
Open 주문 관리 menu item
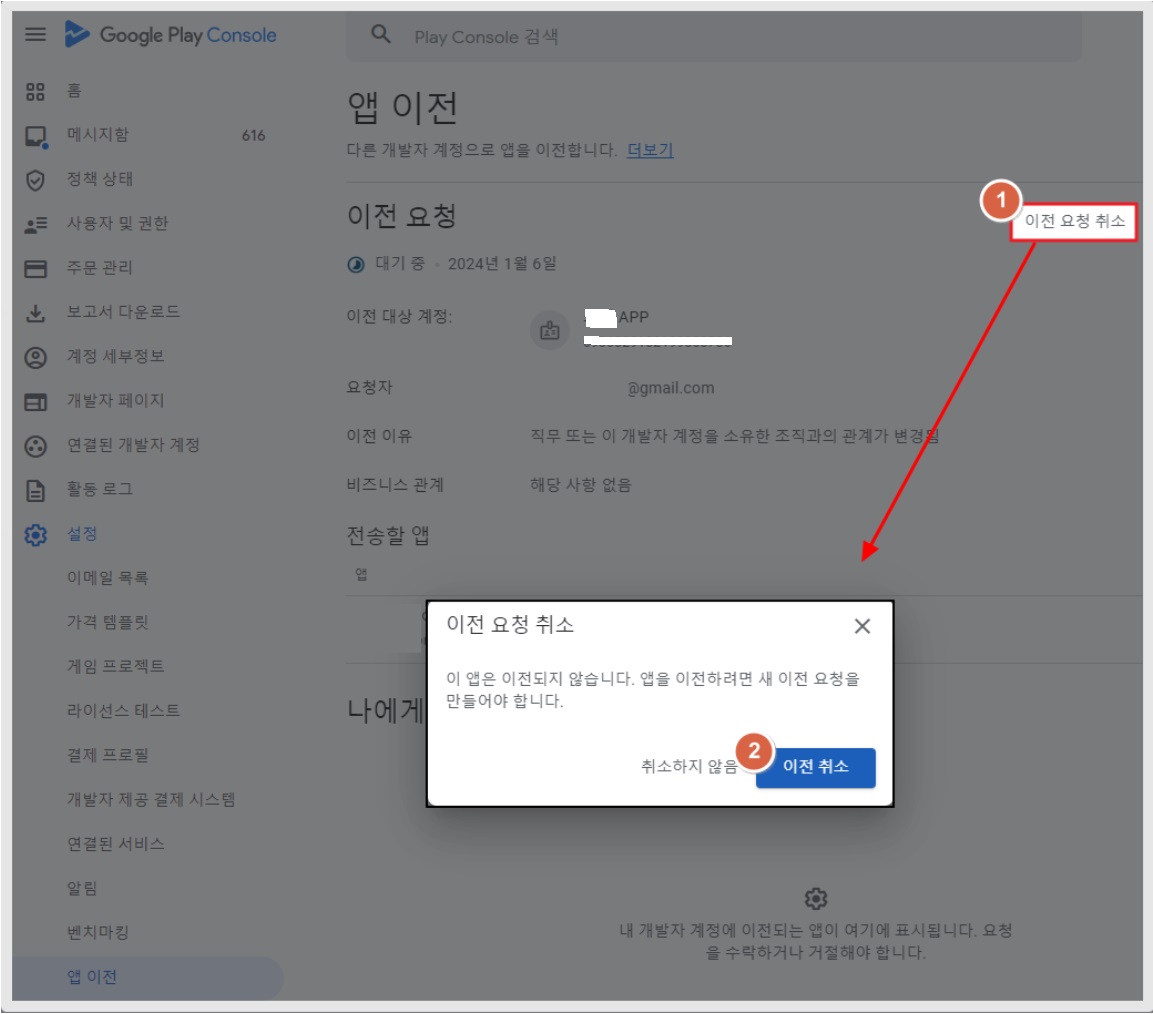tap(100, 267)
